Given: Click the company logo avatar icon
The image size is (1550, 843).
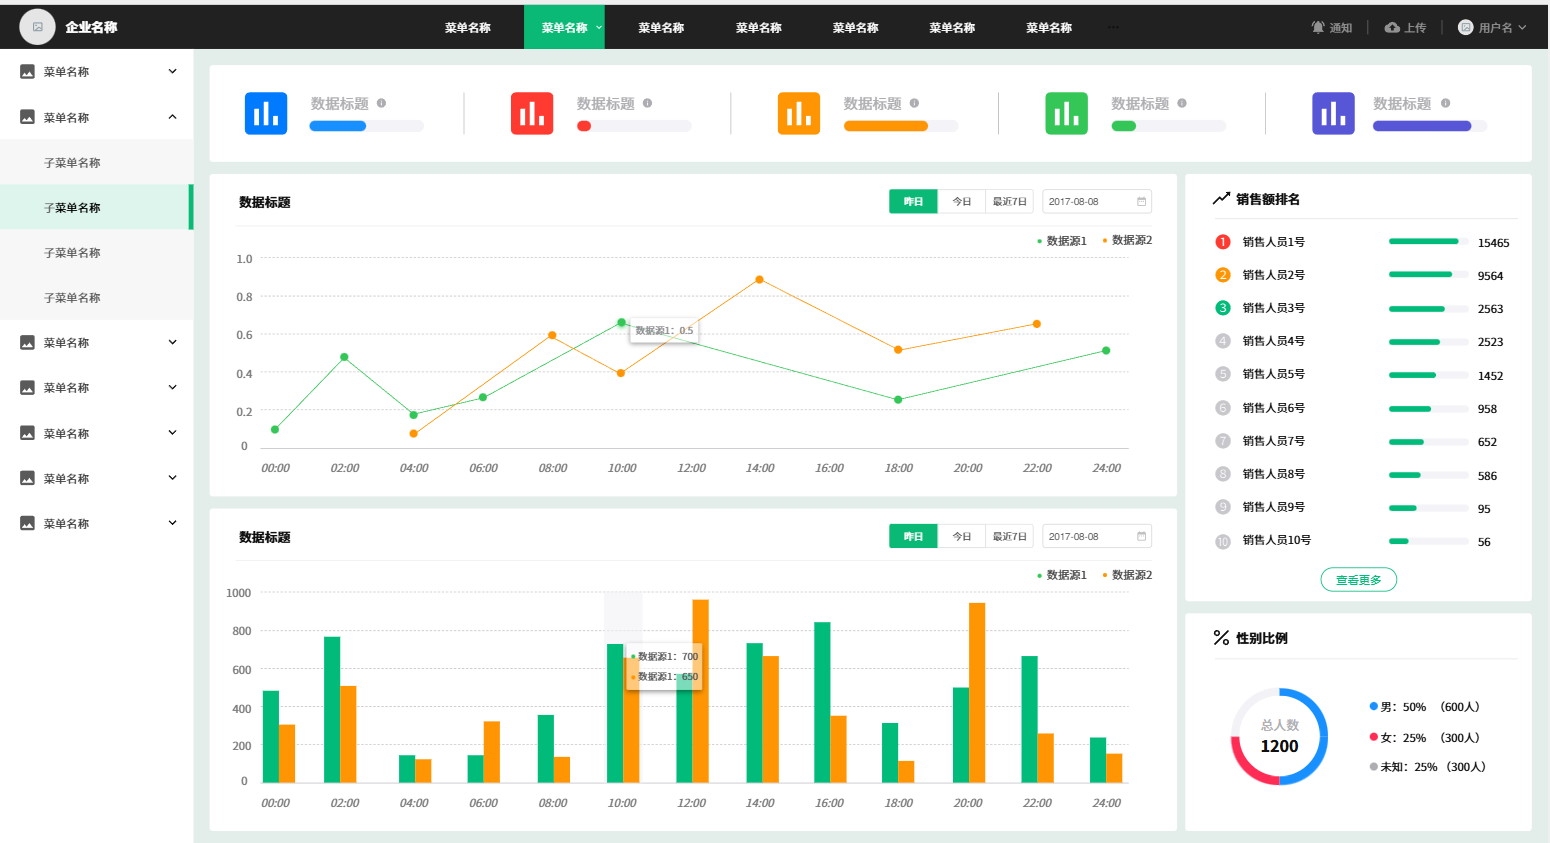Looking at the screenshot, I should (x=38, y=27).
